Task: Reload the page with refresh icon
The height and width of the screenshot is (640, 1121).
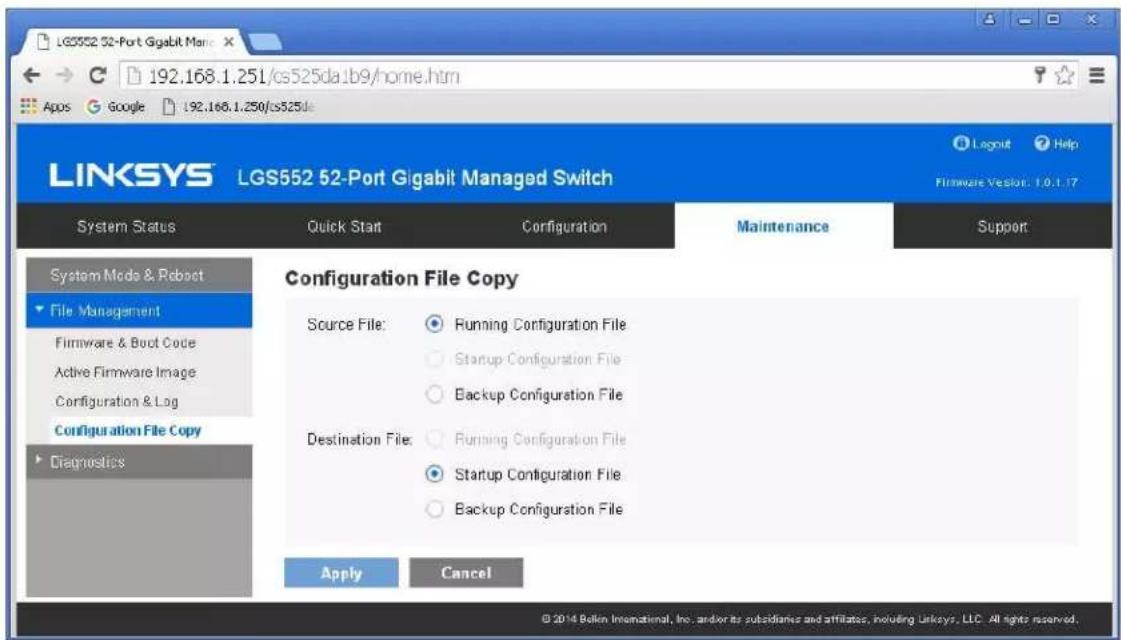Action: [x=97, y=75]
